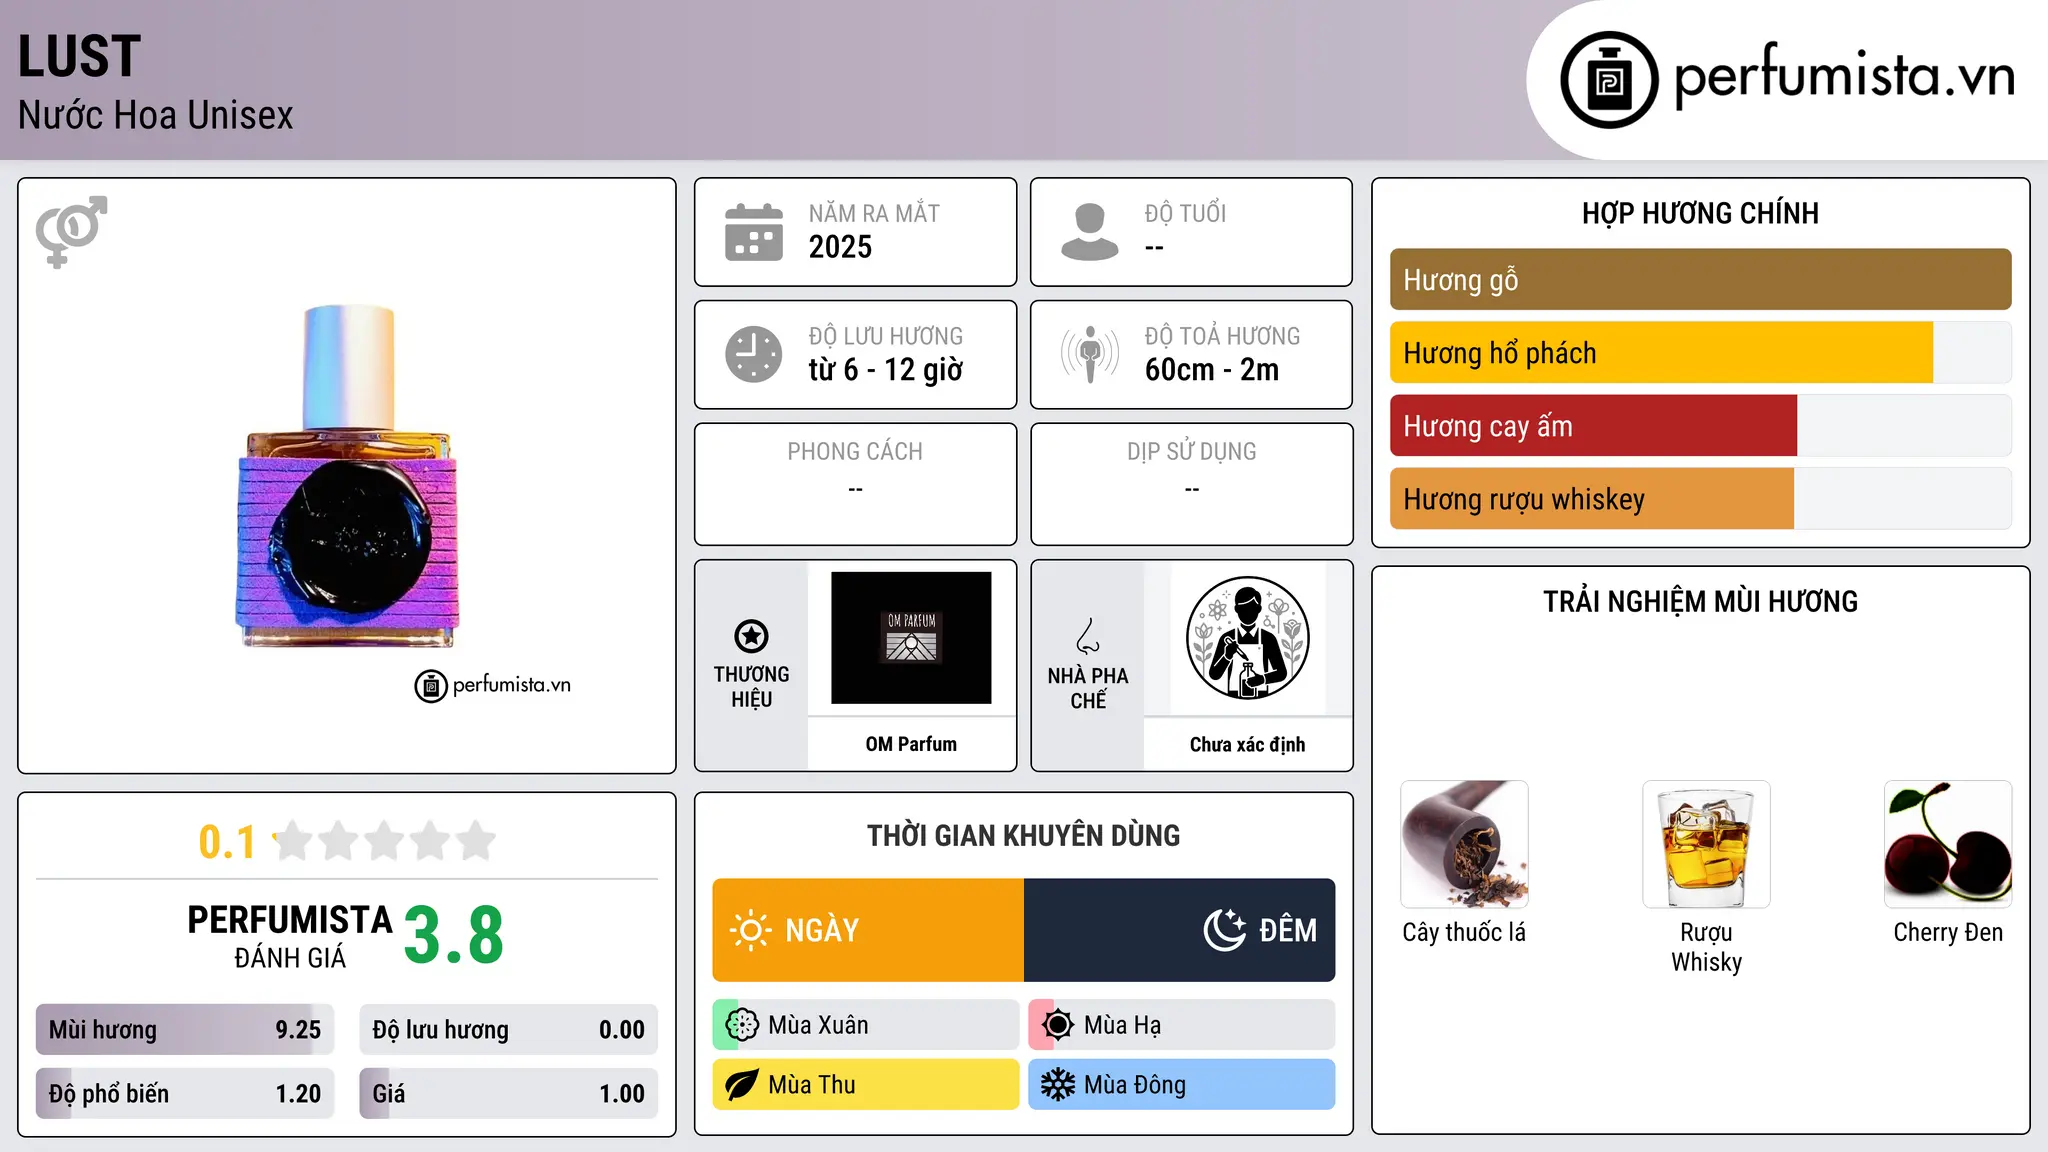Click the Chưa xác định perfumer label

[x=1247, y=745]
